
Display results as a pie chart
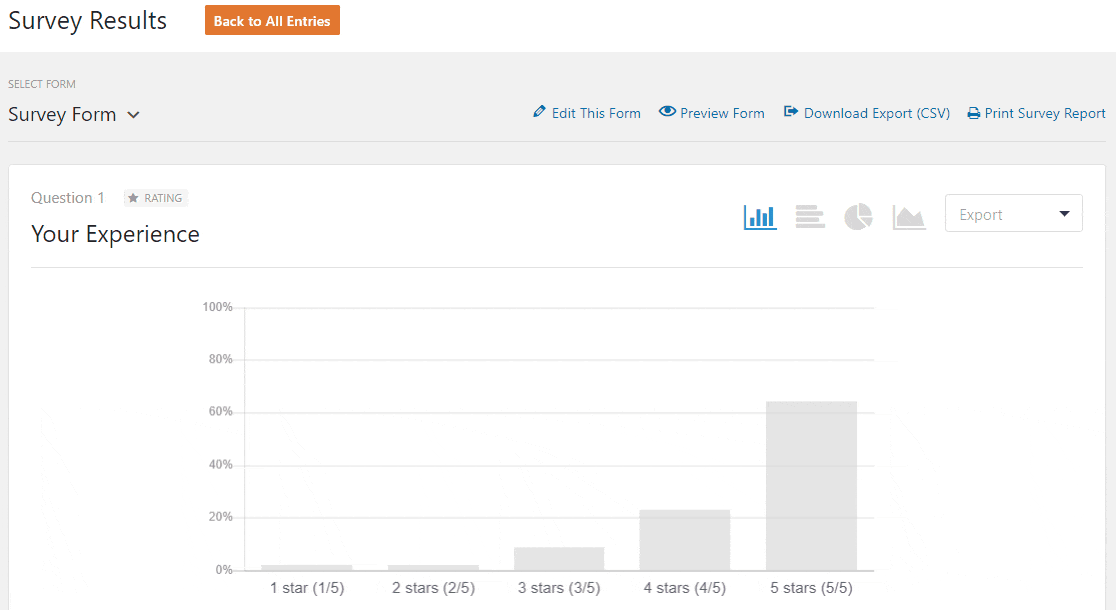[858, 216]
